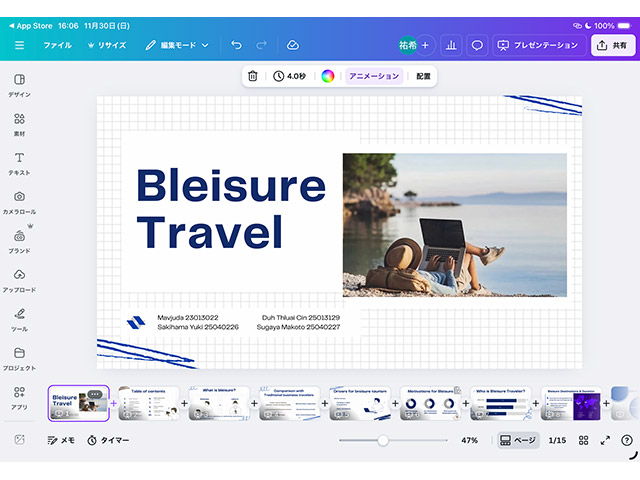Click the zoom slider handle

click(382, 440)
